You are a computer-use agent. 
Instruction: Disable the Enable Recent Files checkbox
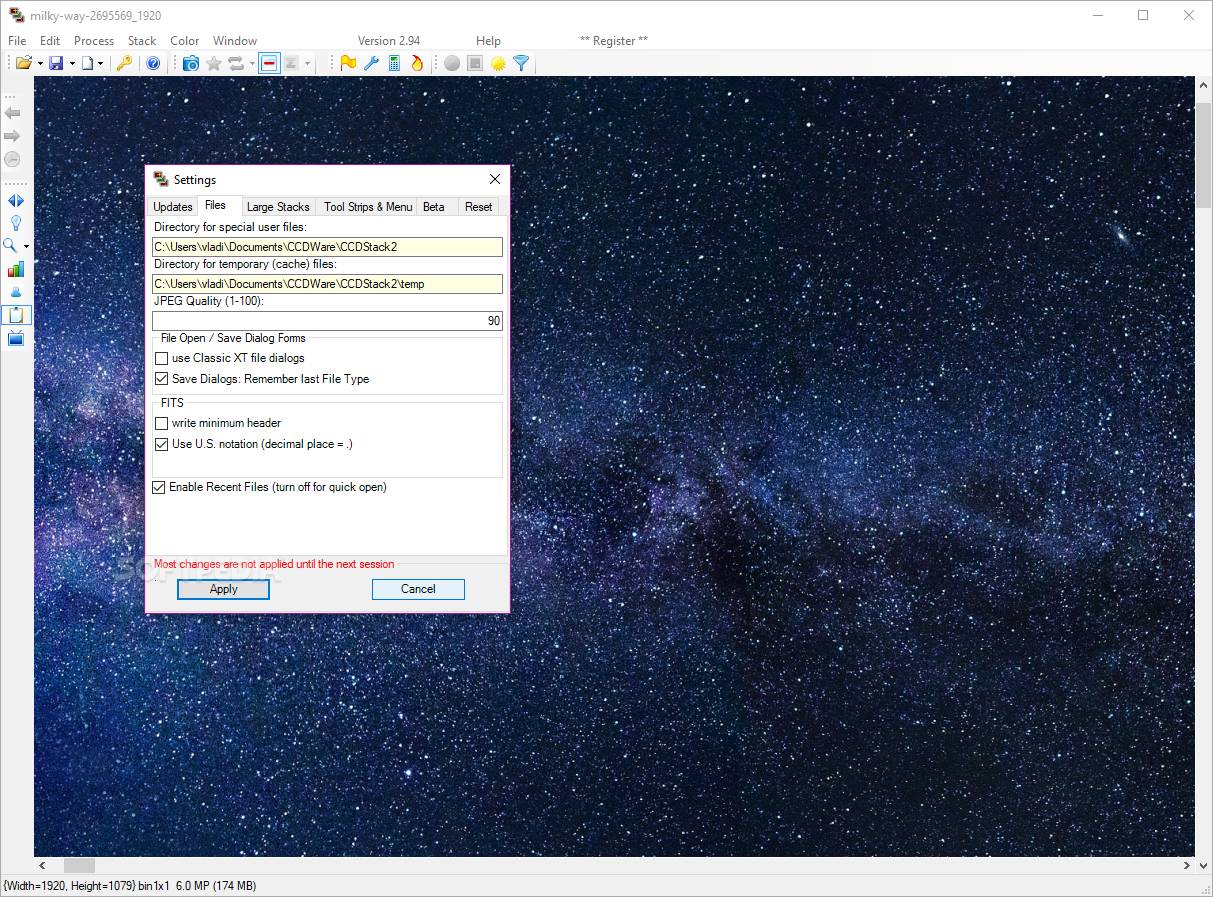(x=158, y=487)
